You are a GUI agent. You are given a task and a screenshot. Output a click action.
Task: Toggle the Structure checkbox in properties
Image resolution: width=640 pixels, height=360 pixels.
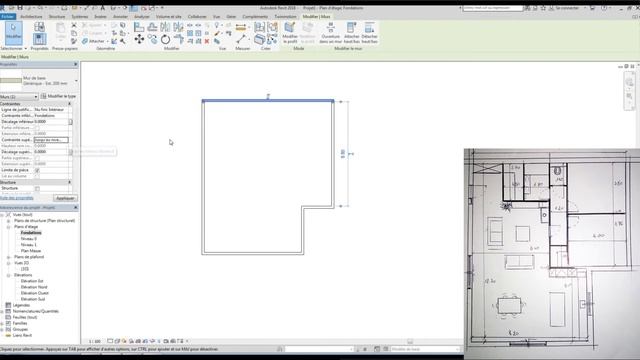tap(37, 189)
